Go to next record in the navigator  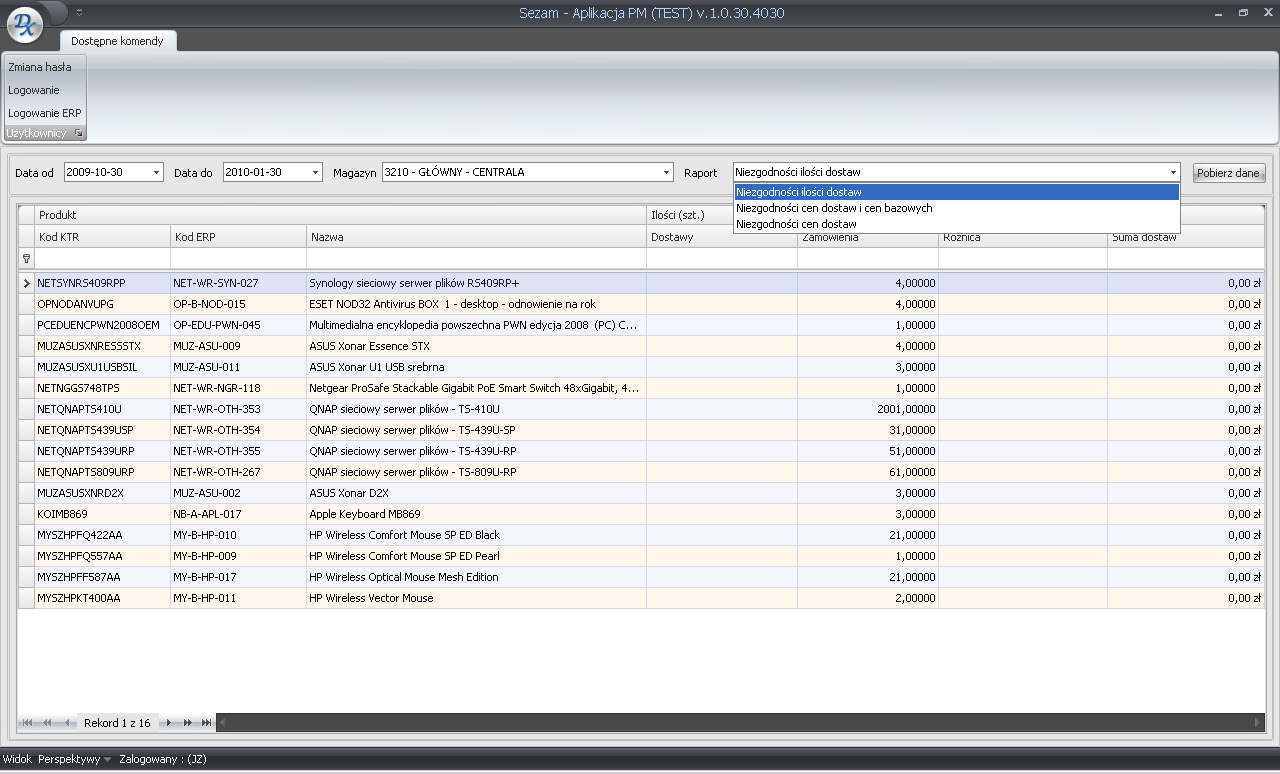(x=169, y=722)
